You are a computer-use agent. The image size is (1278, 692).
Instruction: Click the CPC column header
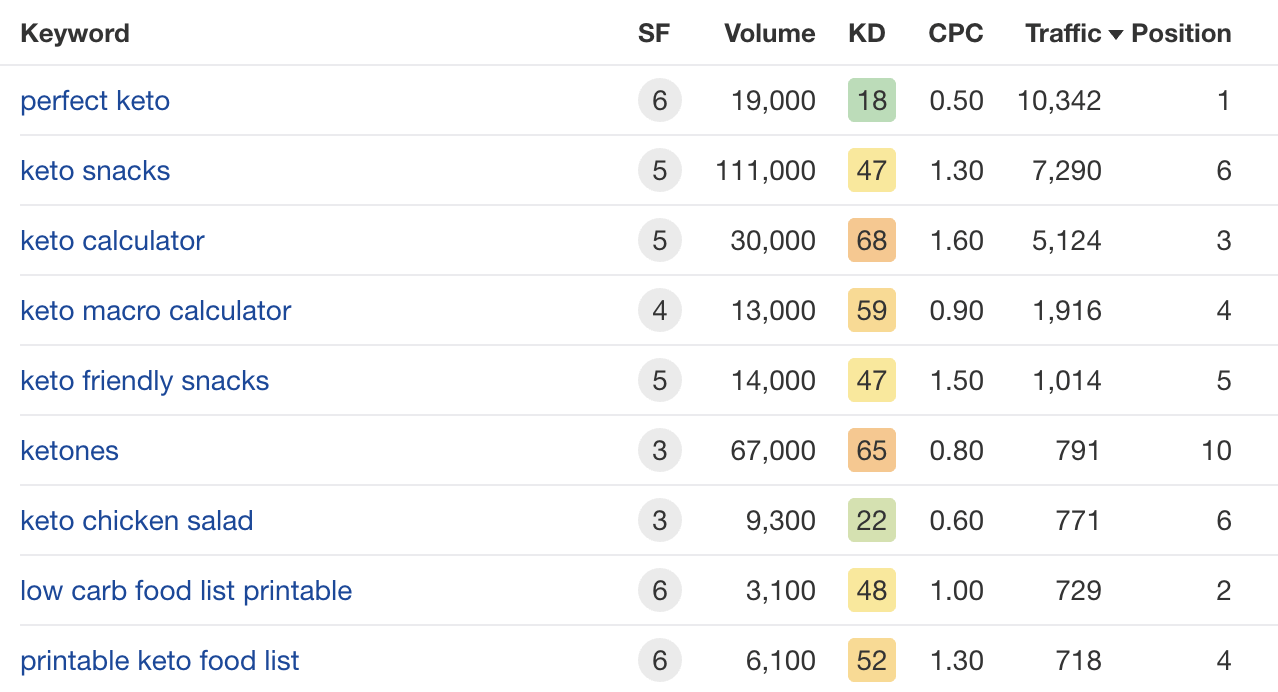pos(955,34)
